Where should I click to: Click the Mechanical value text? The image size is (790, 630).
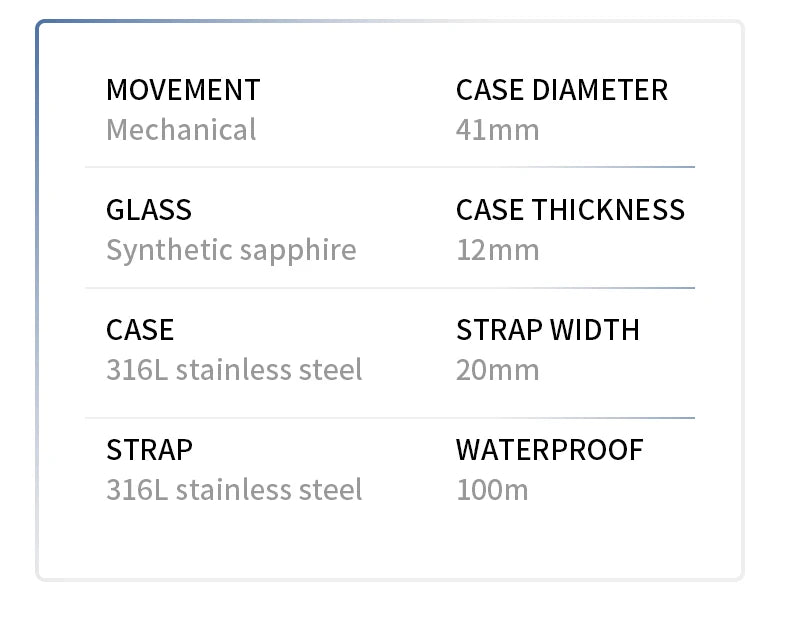tap(181, 130)
